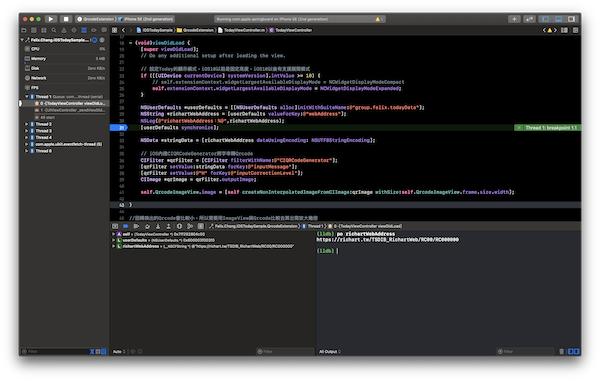Choose the iPhone SE run destination
This screenshot has width=600, height=381.
(145, 19)
